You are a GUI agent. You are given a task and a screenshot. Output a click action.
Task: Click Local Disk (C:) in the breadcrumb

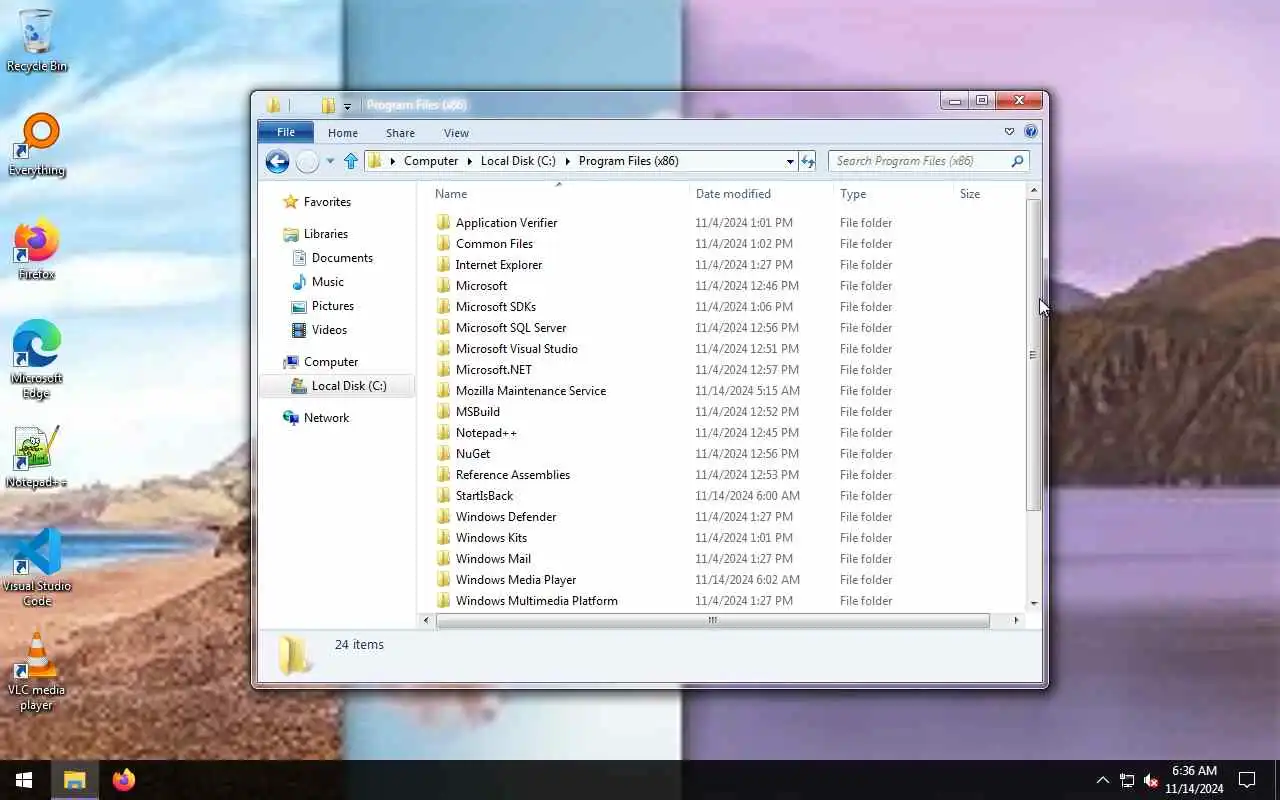[518, 161]
